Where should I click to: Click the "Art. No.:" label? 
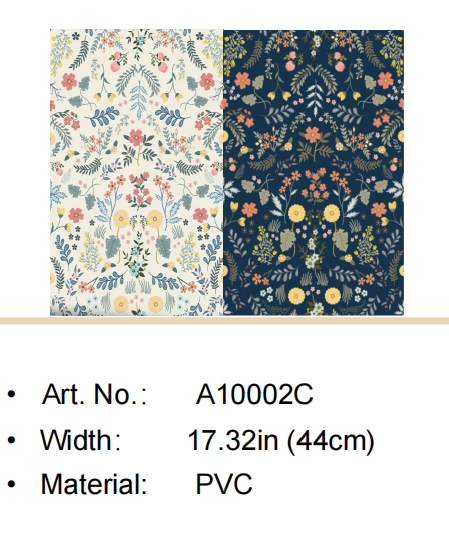pyautogui.click(x=94, y=394)
